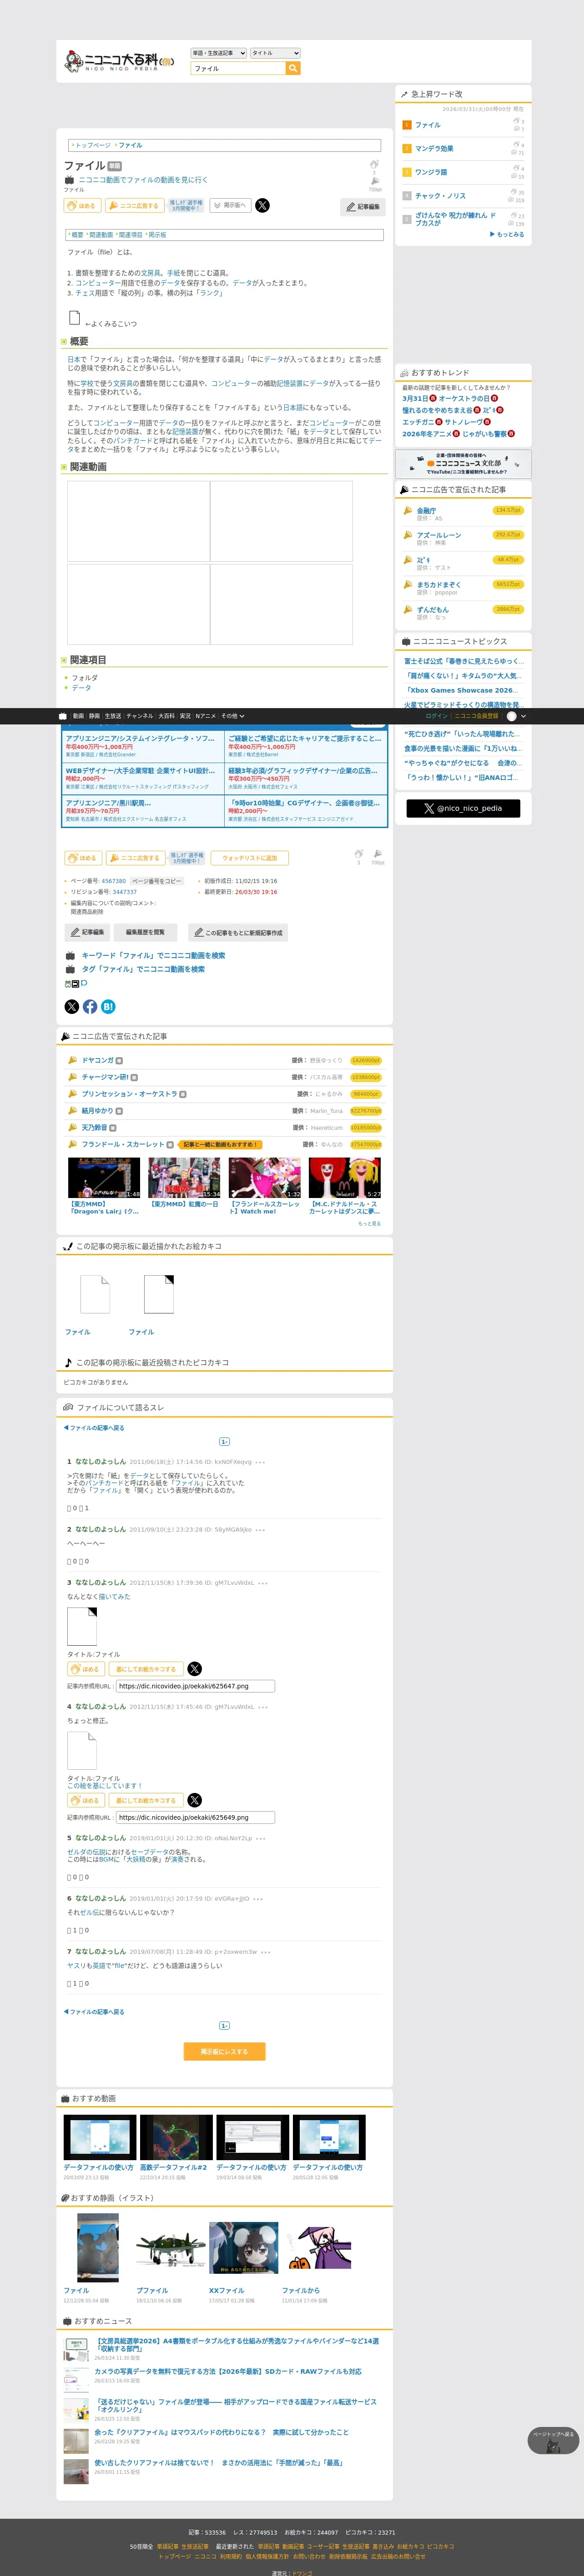Click the top 記事編集 pencil button
584x2576 pixels.
click(363, 207)
